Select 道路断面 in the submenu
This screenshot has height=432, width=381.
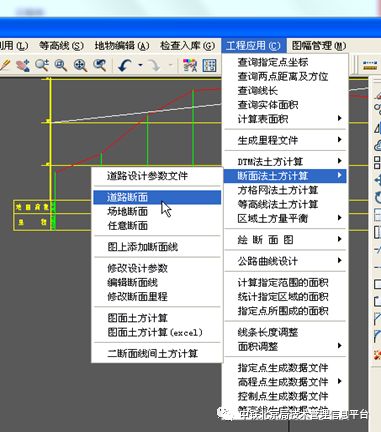(157, 197)
